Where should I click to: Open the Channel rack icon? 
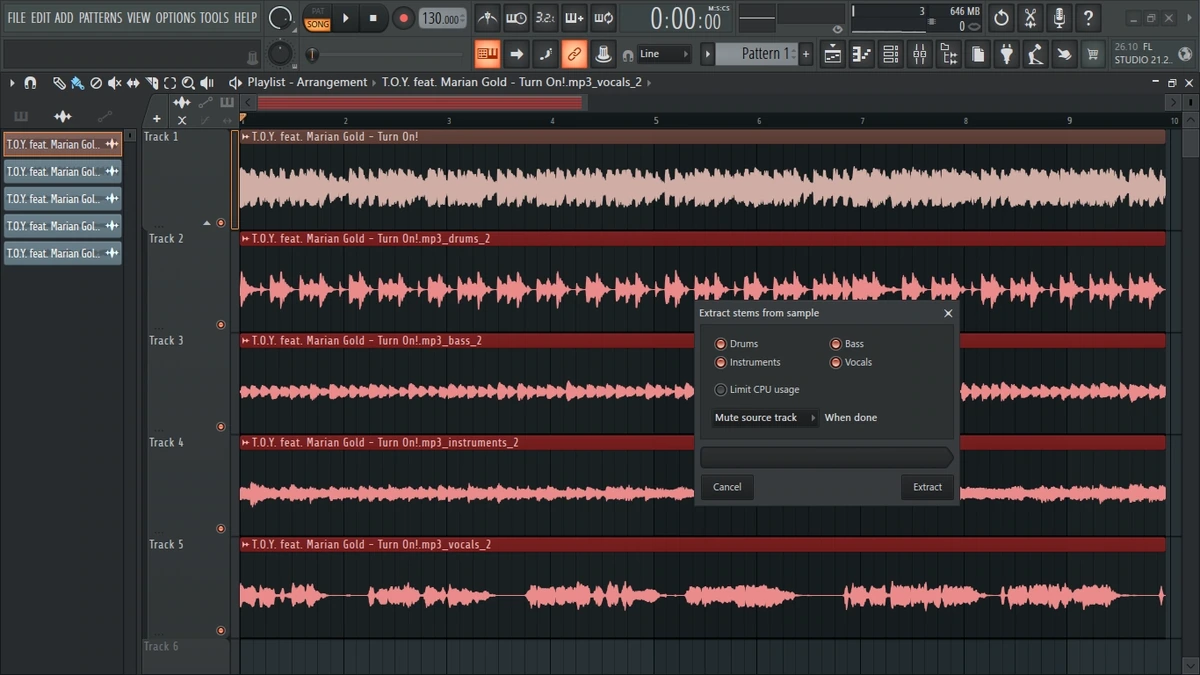click(890, 55)
